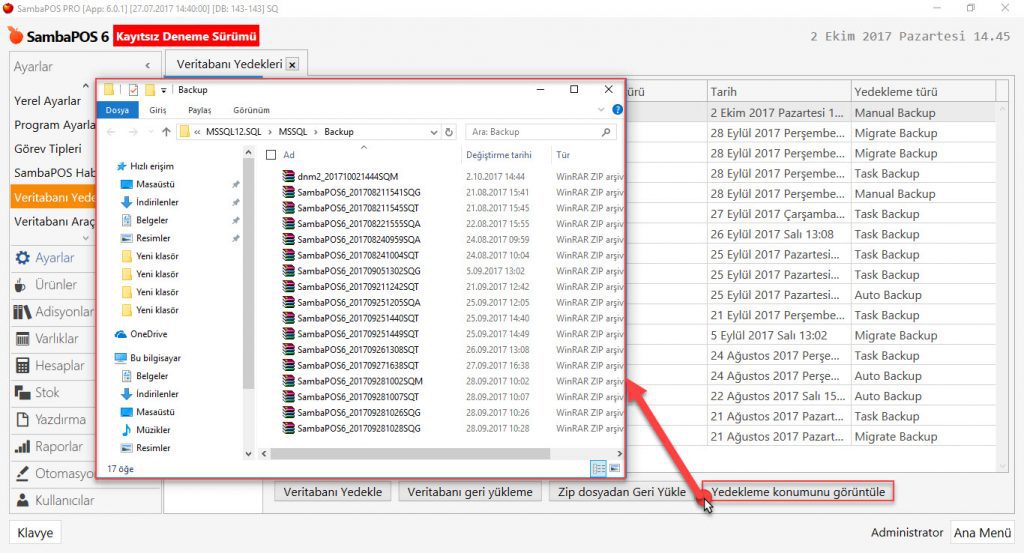Click the dnm2_201710021444SQM zip file icon
This screenshot has height=553, width=1024.
(x=288, y=176)
